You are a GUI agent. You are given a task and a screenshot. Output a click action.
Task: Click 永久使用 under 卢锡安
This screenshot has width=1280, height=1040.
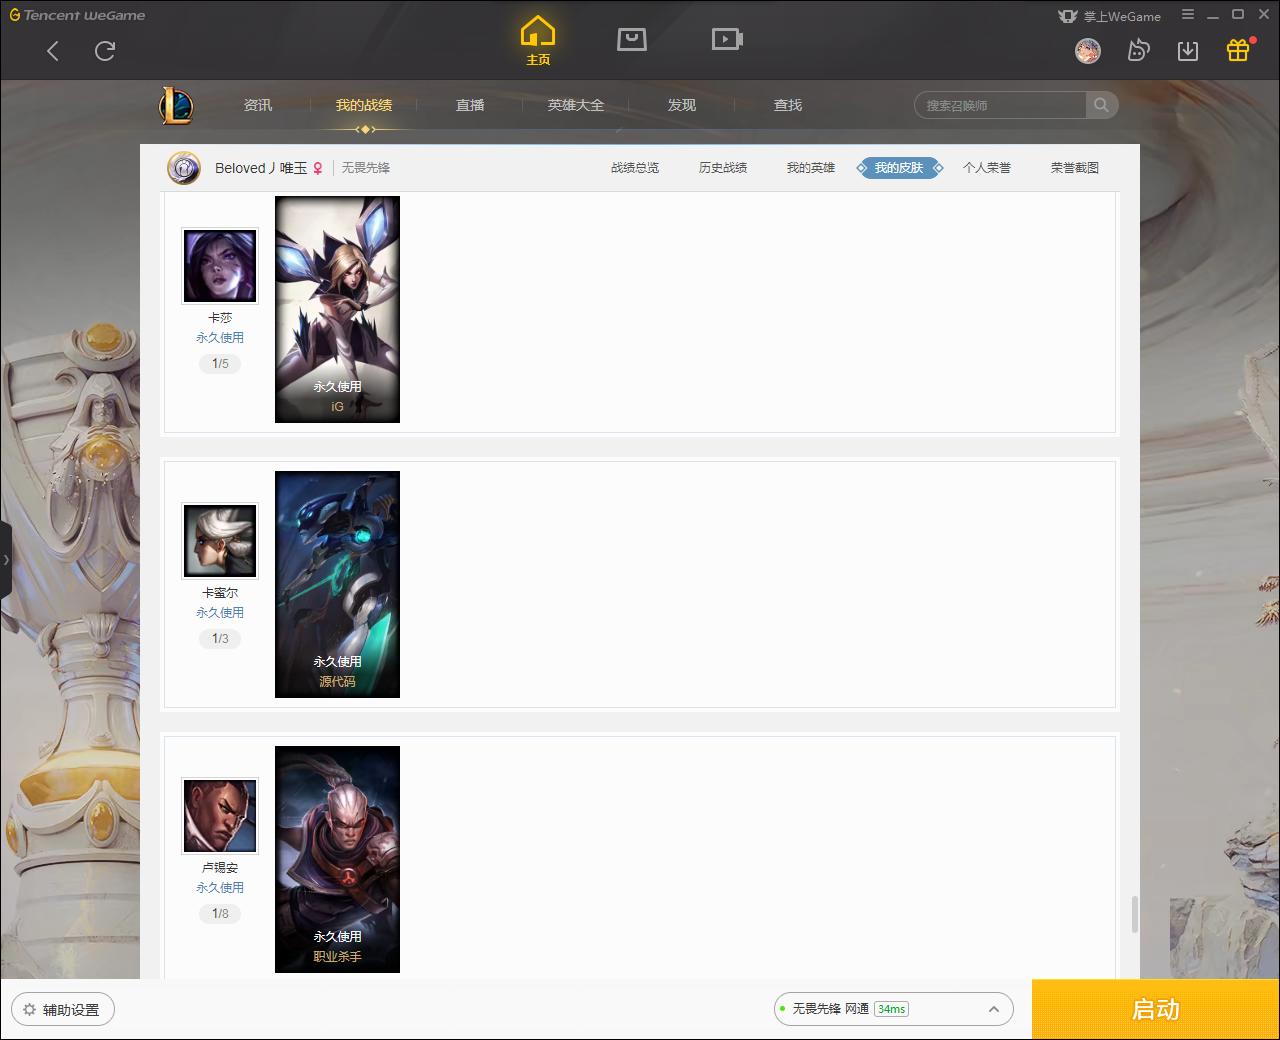pyautogui.click(x=220, y=888)
